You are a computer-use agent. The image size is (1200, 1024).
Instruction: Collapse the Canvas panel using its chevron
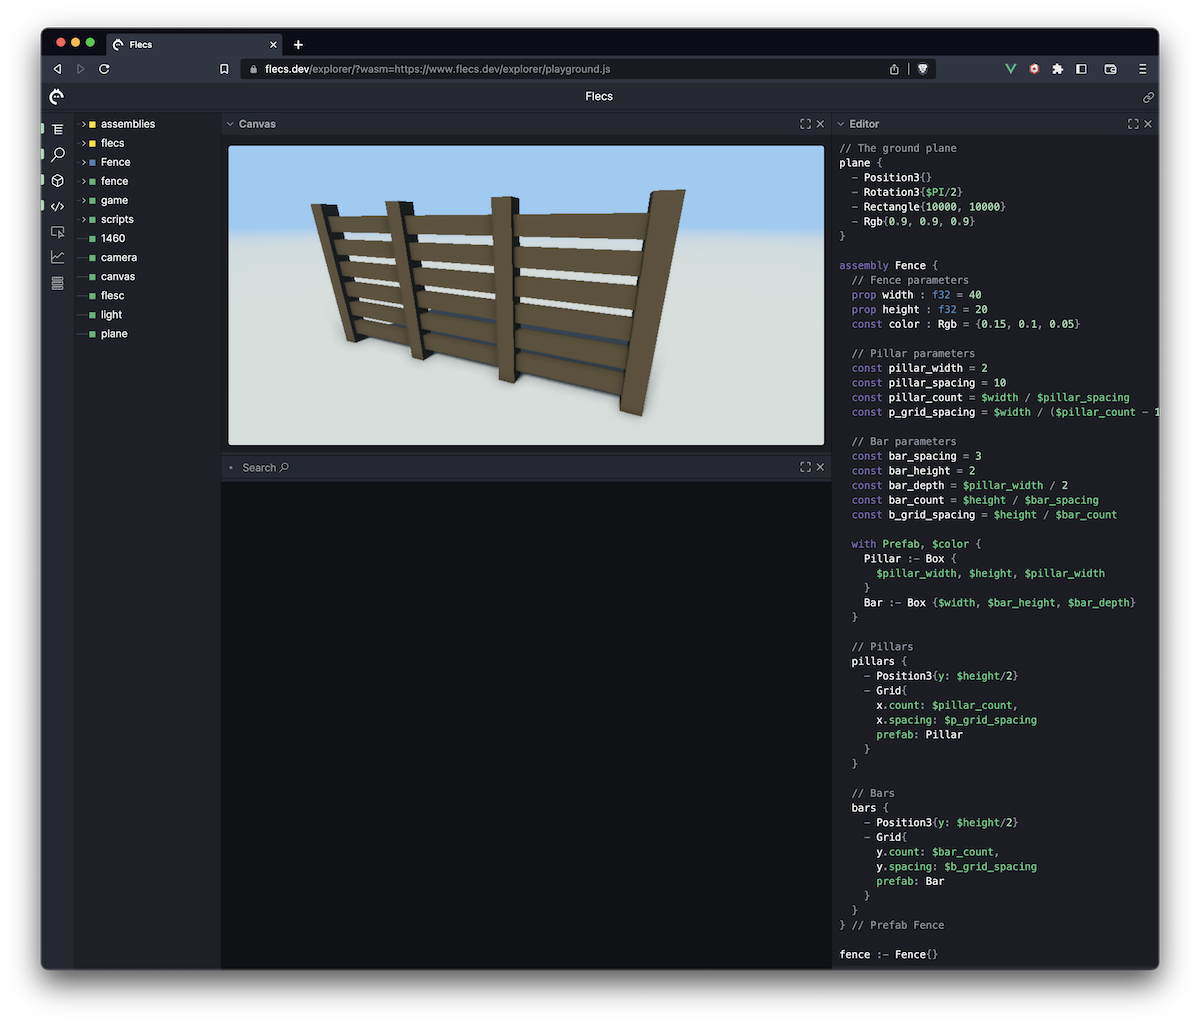point(230,124)
